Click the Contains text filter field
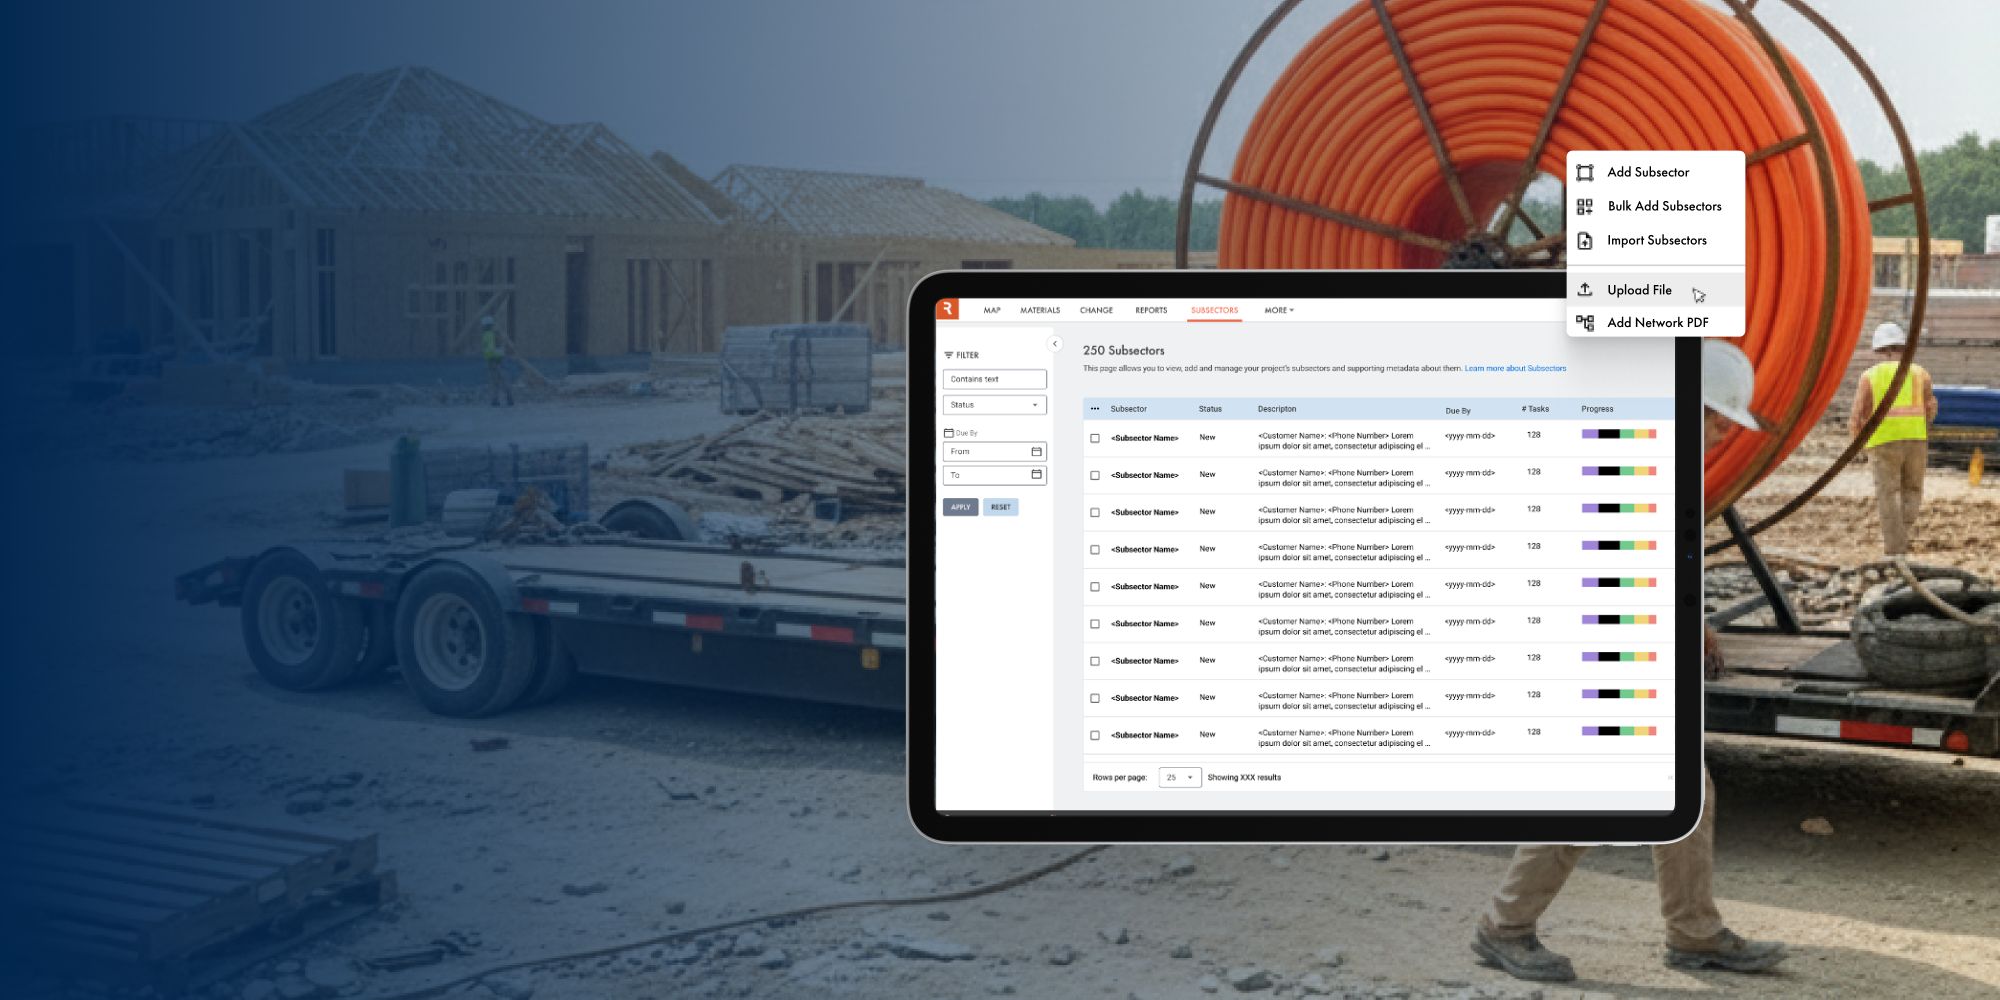Screen dimensions: 2000x1000 [x=994, y=379]
